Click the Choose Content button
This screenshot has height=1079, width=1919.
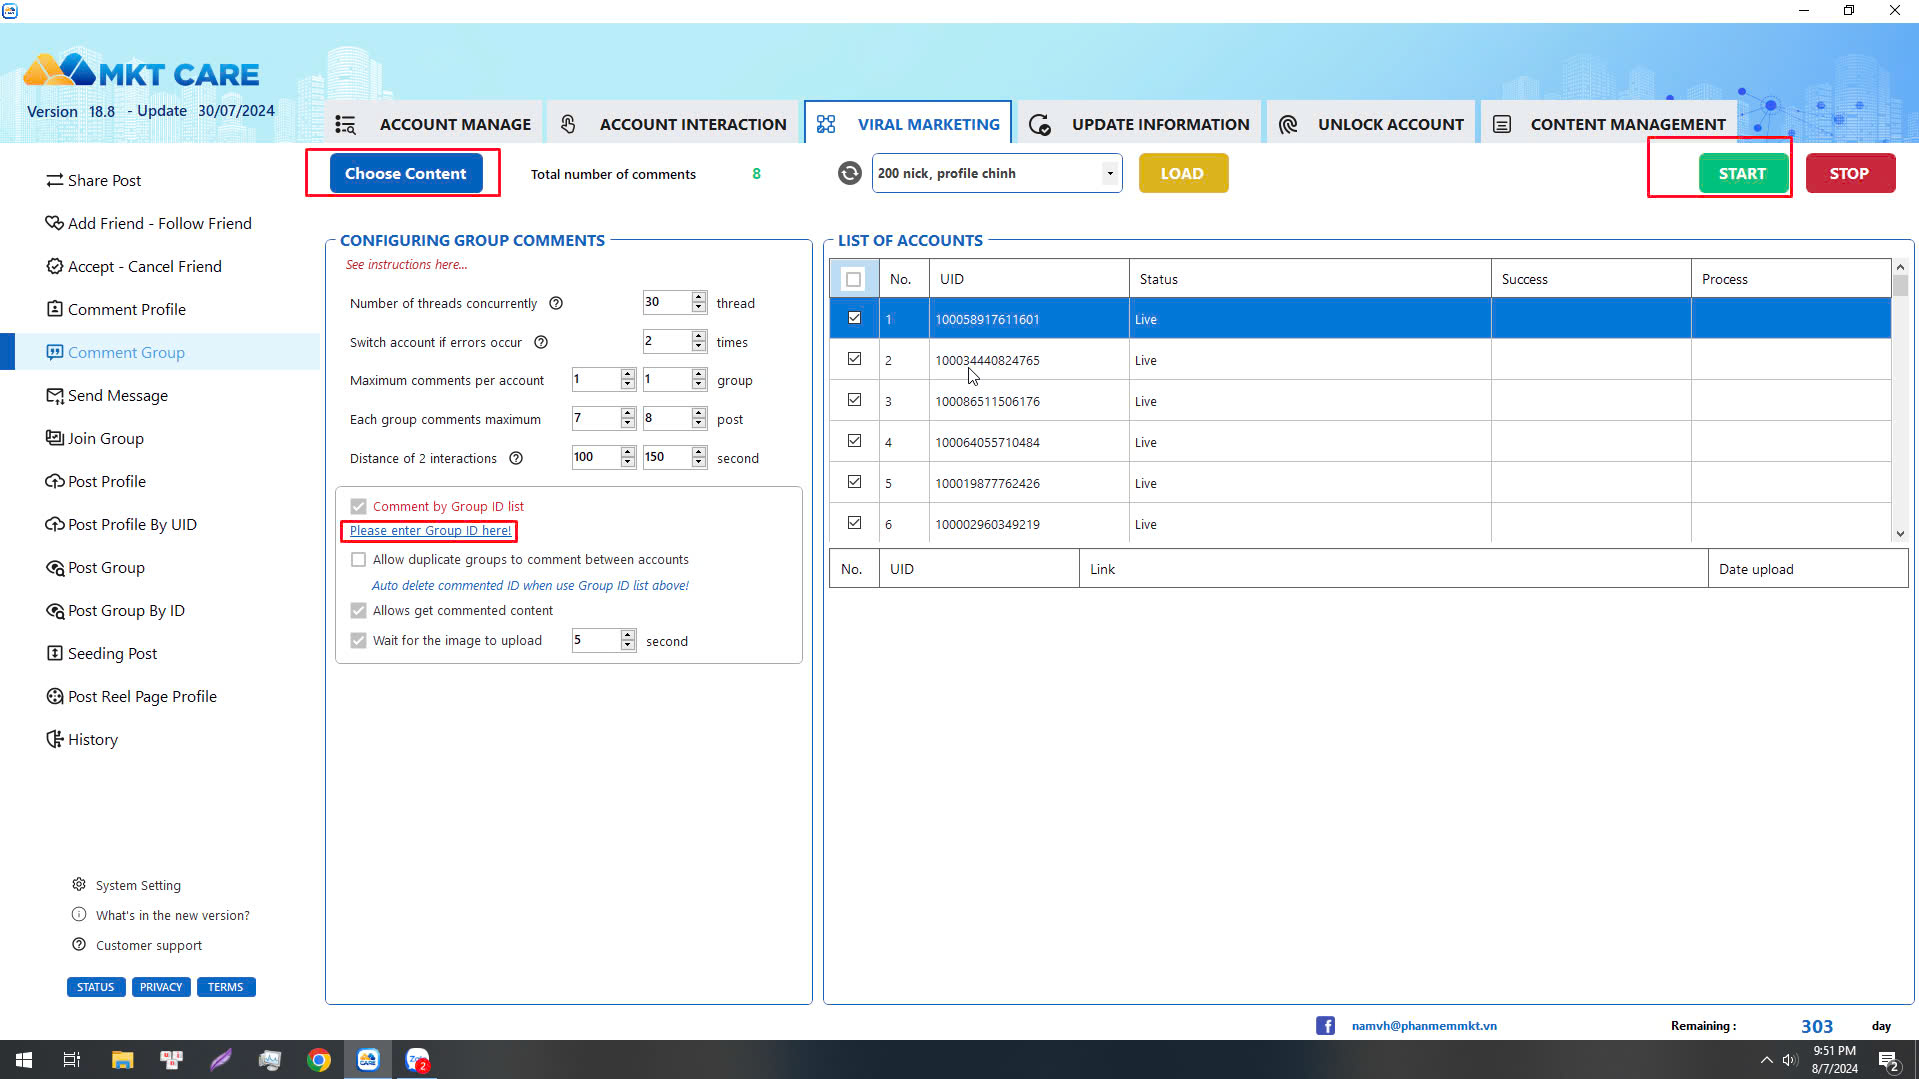[405, 173]
